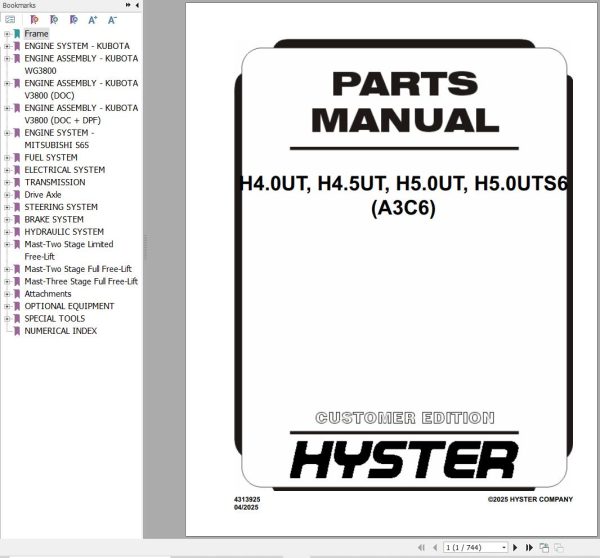Click the bookmark icon beside Attachments

(x=17, y=294)
